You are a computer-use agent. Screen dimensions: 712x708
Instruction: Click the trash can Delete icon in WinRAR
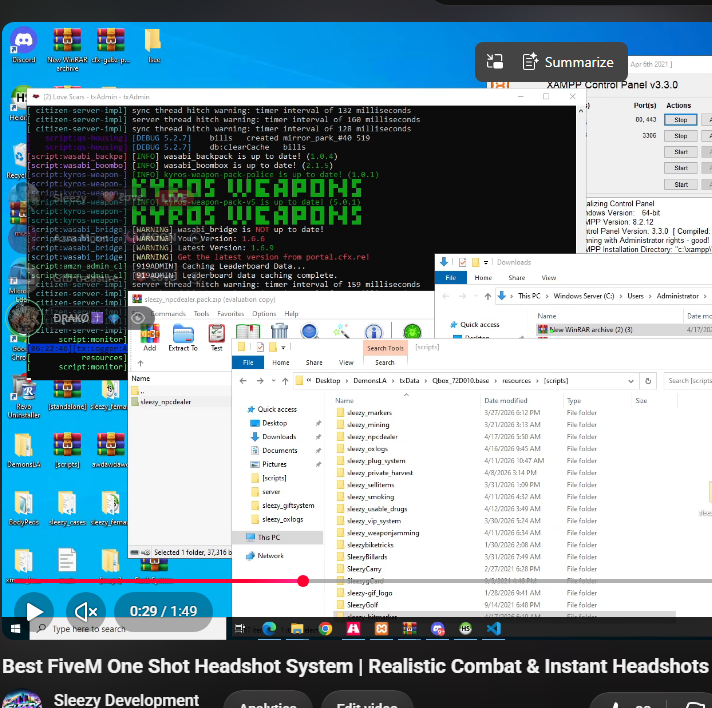pyautogui.click(x=279, y=332)
